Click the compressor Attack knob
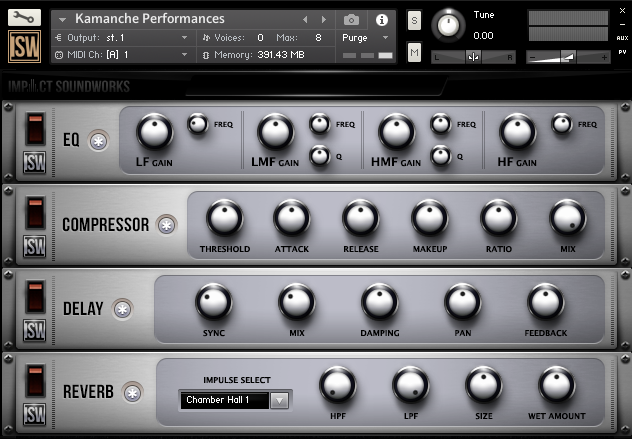 291,218
